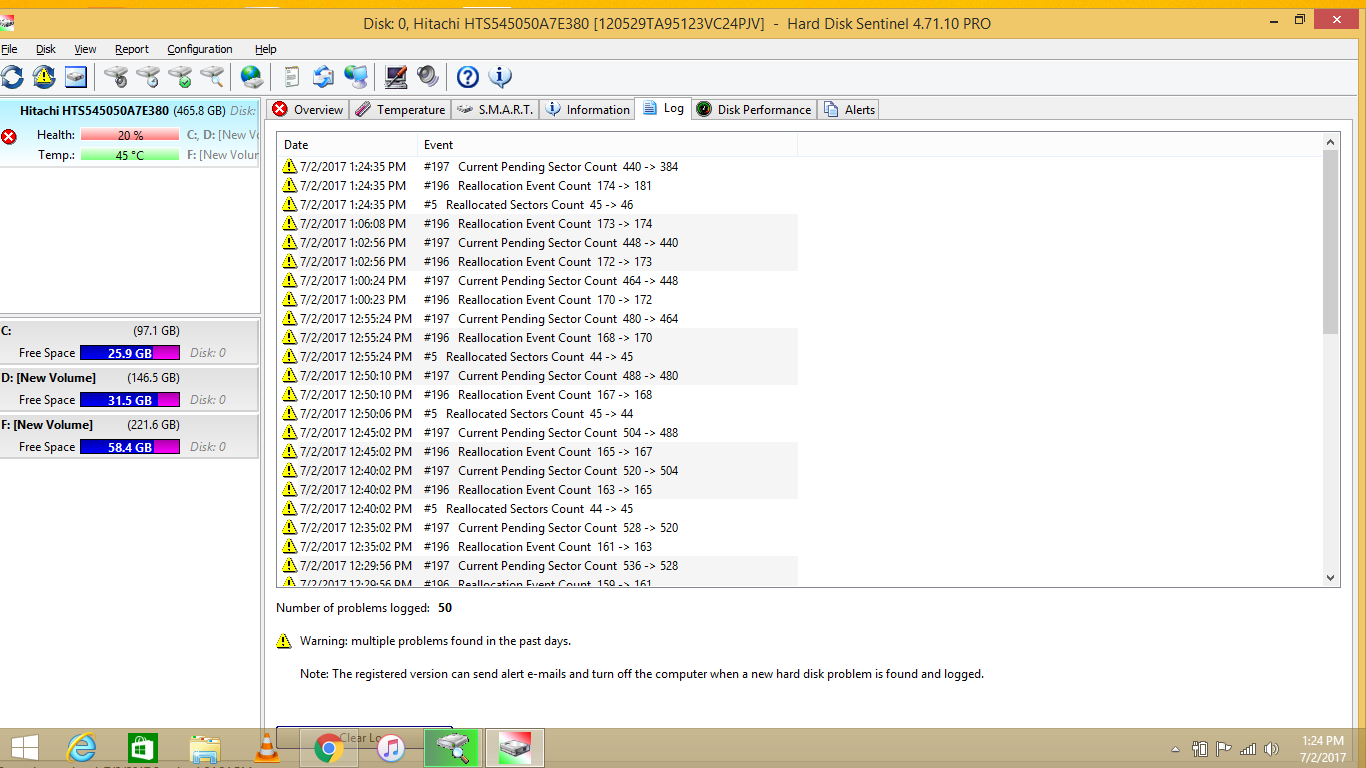Select log row Current Pending Sector Count 536 -> 528
Image resolution: width=1366 pixels, height=768 pixels.
[x=538, y=566]
